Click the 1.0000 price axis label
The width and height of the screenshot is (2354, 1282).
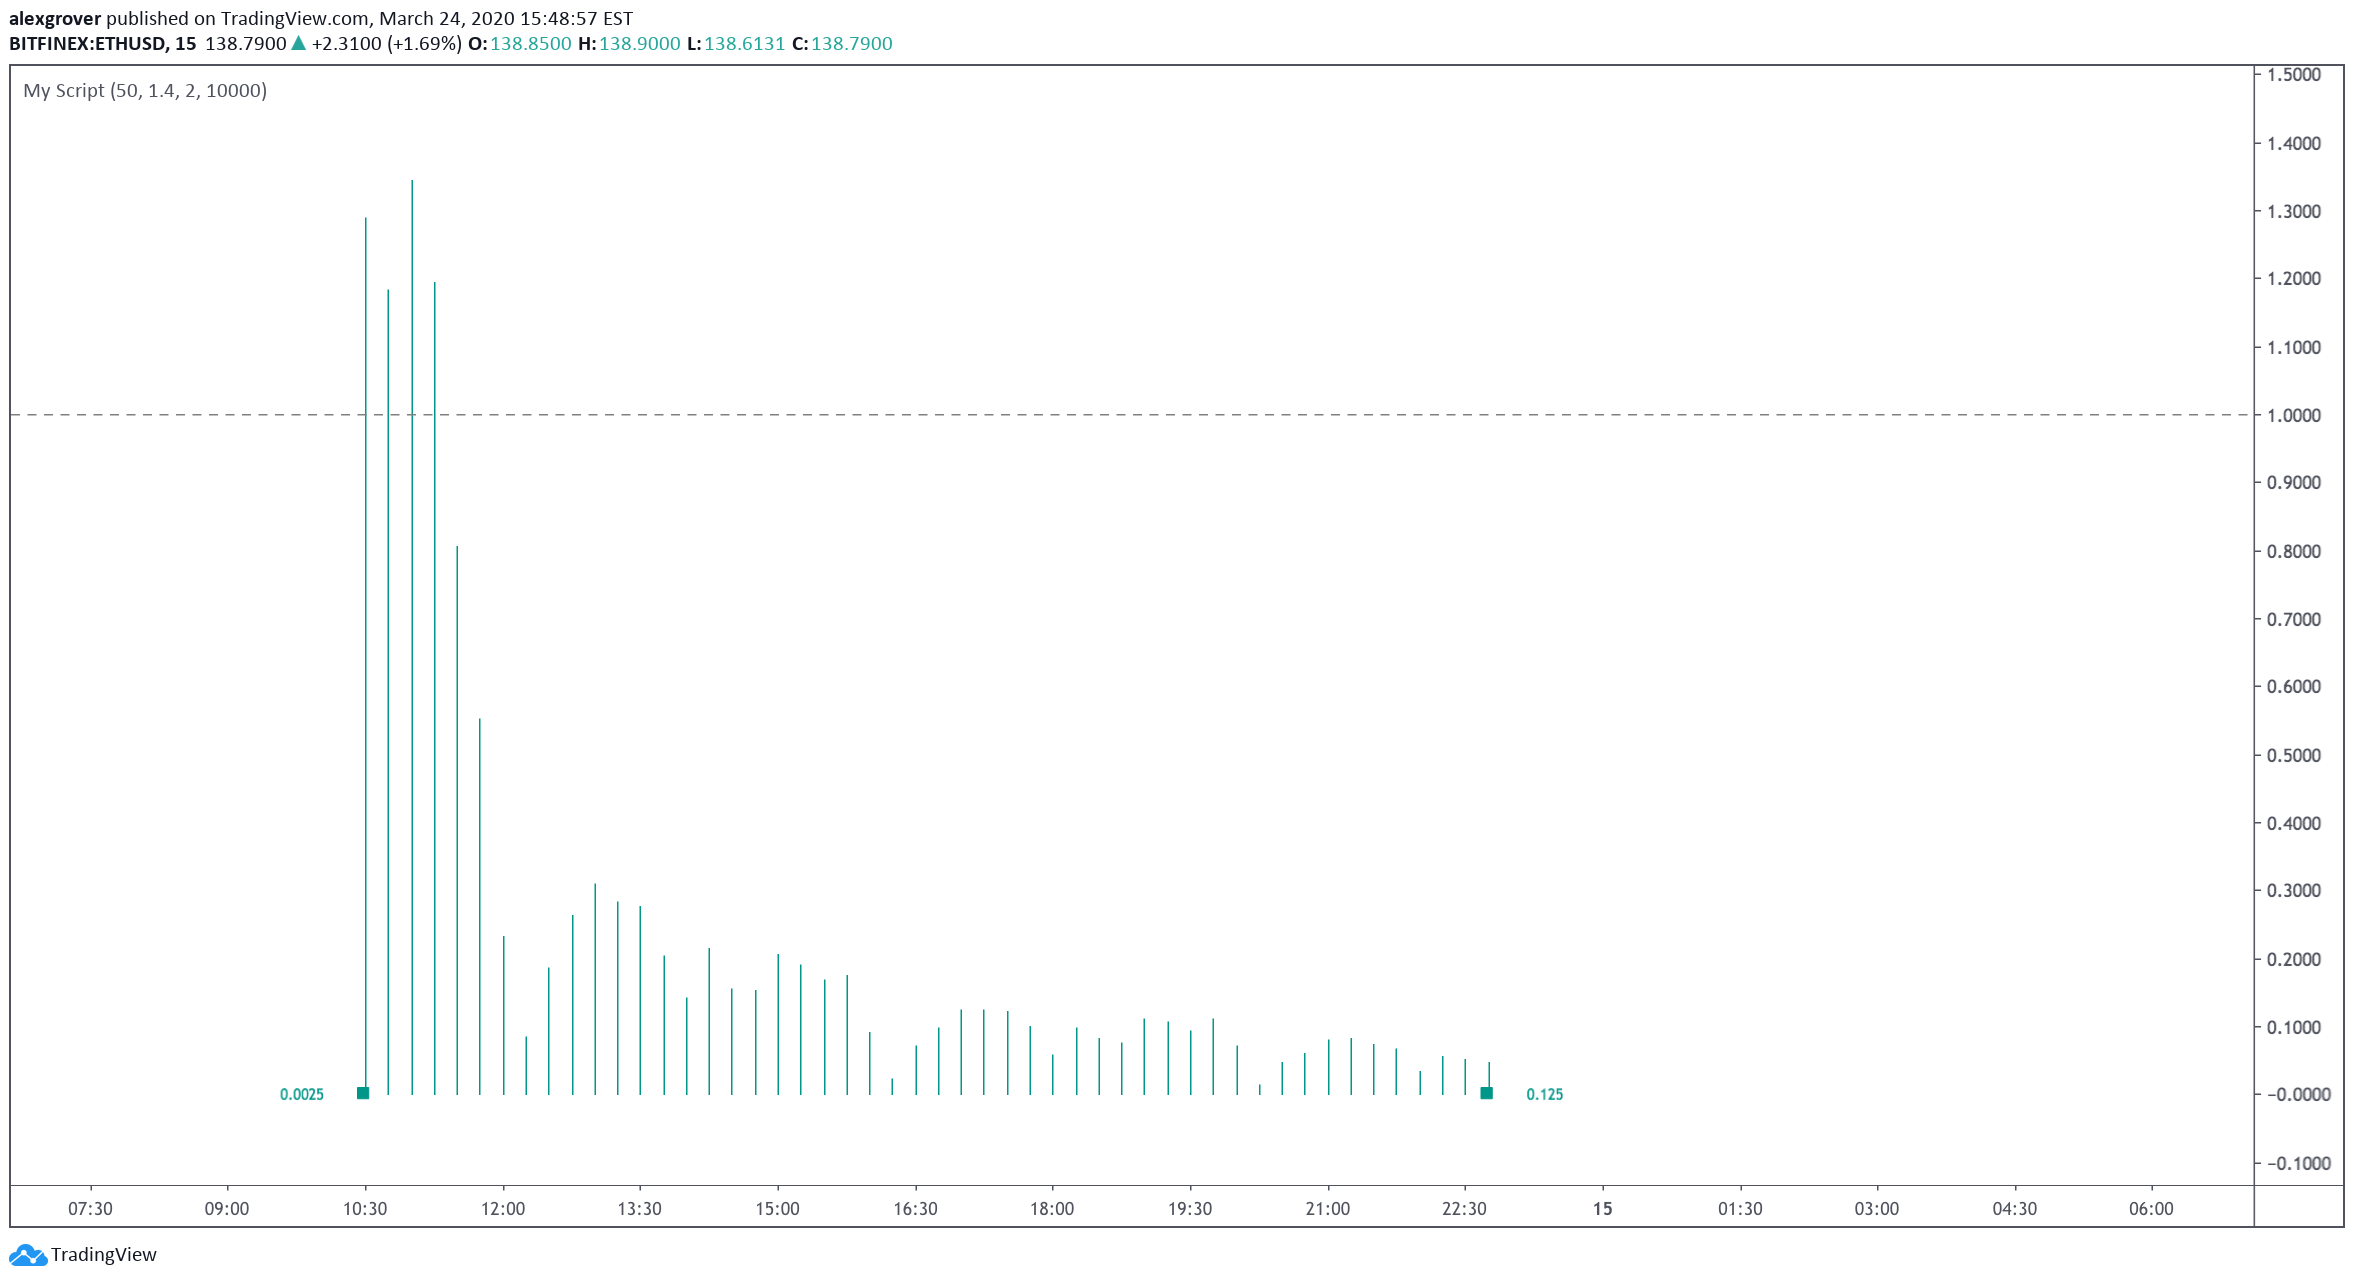tap(2294, 415)
